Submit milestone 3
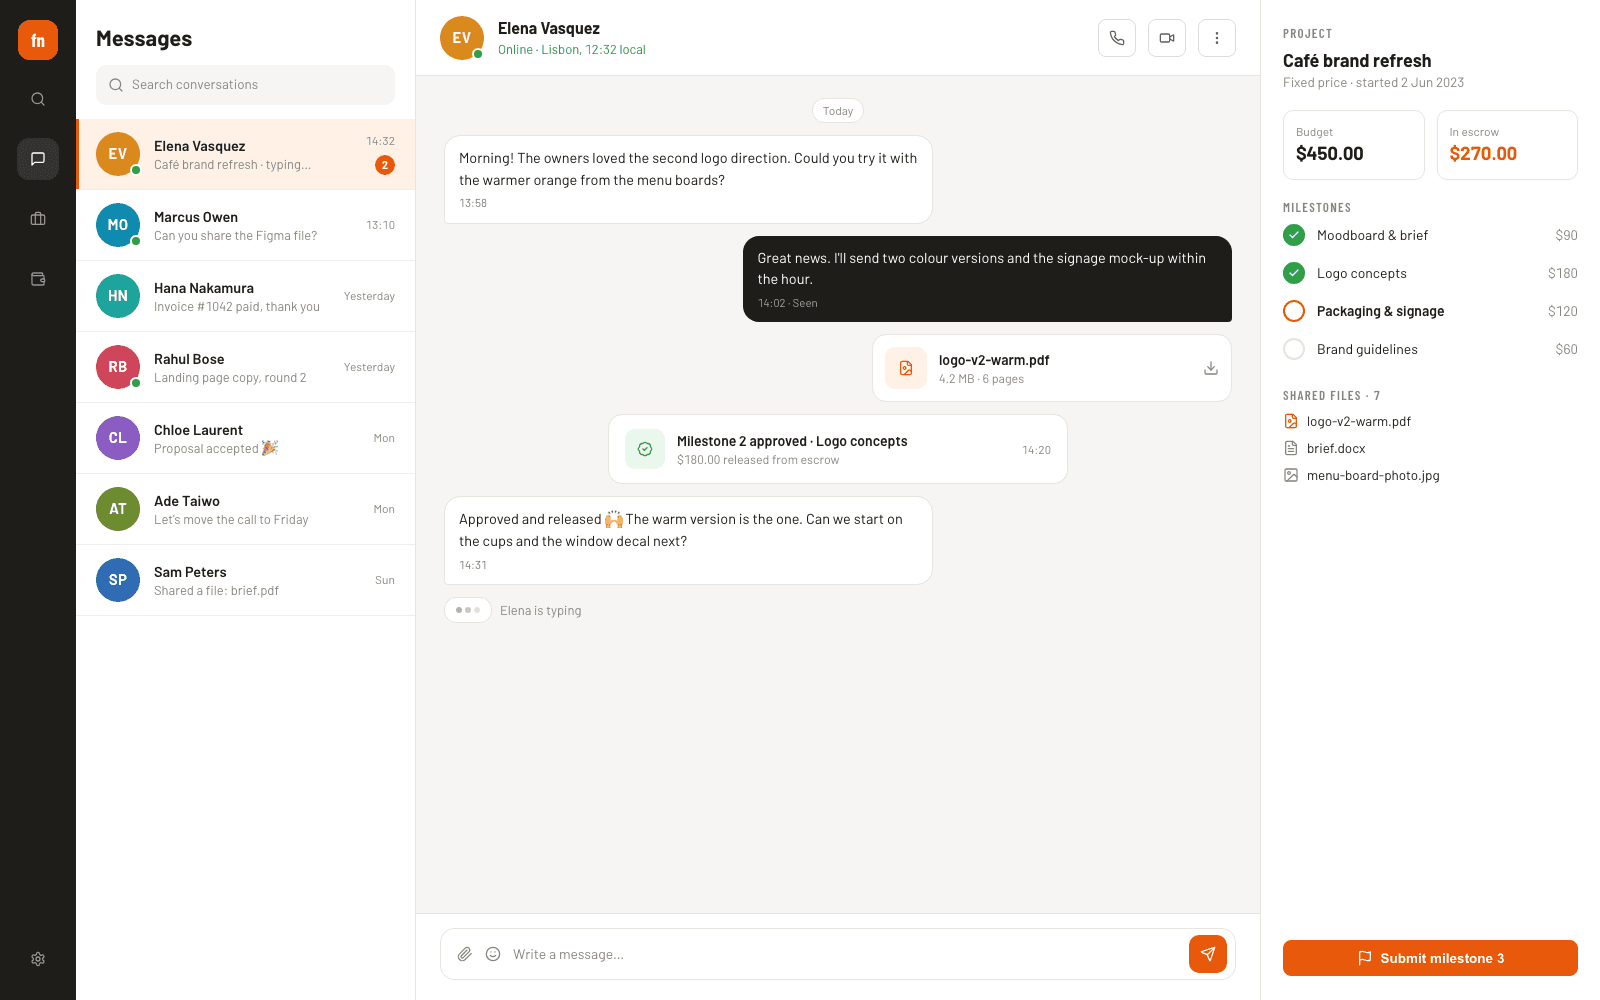 click(x=1430, y=958)
